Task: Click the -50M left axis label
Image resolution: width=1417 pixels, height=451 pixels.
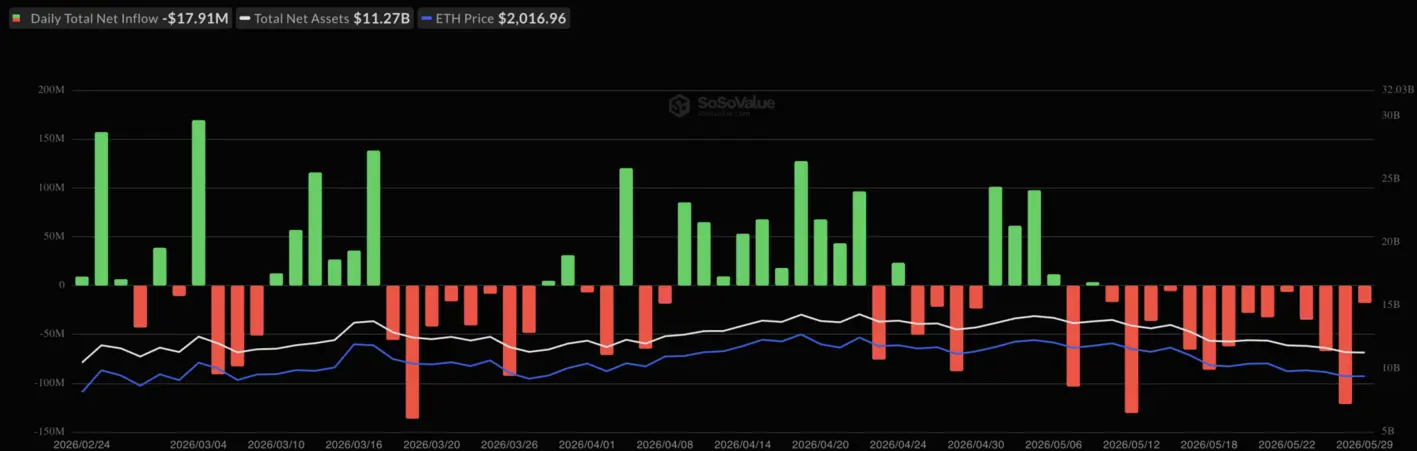Action: [50, 334]
